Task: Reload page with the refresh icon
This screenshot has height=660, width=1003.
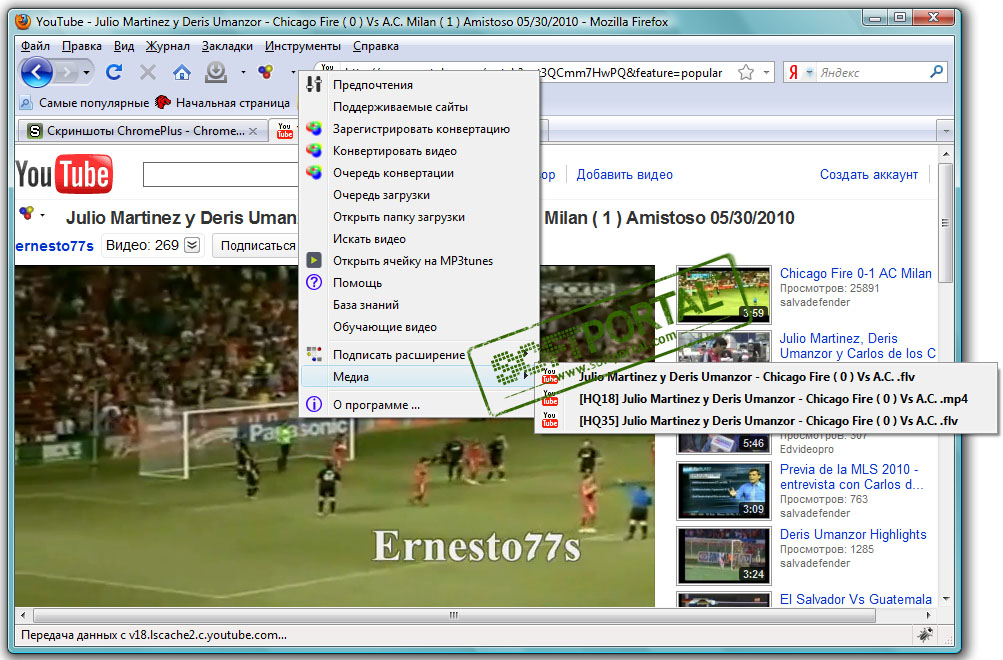Action: click(x=114, y=72)
